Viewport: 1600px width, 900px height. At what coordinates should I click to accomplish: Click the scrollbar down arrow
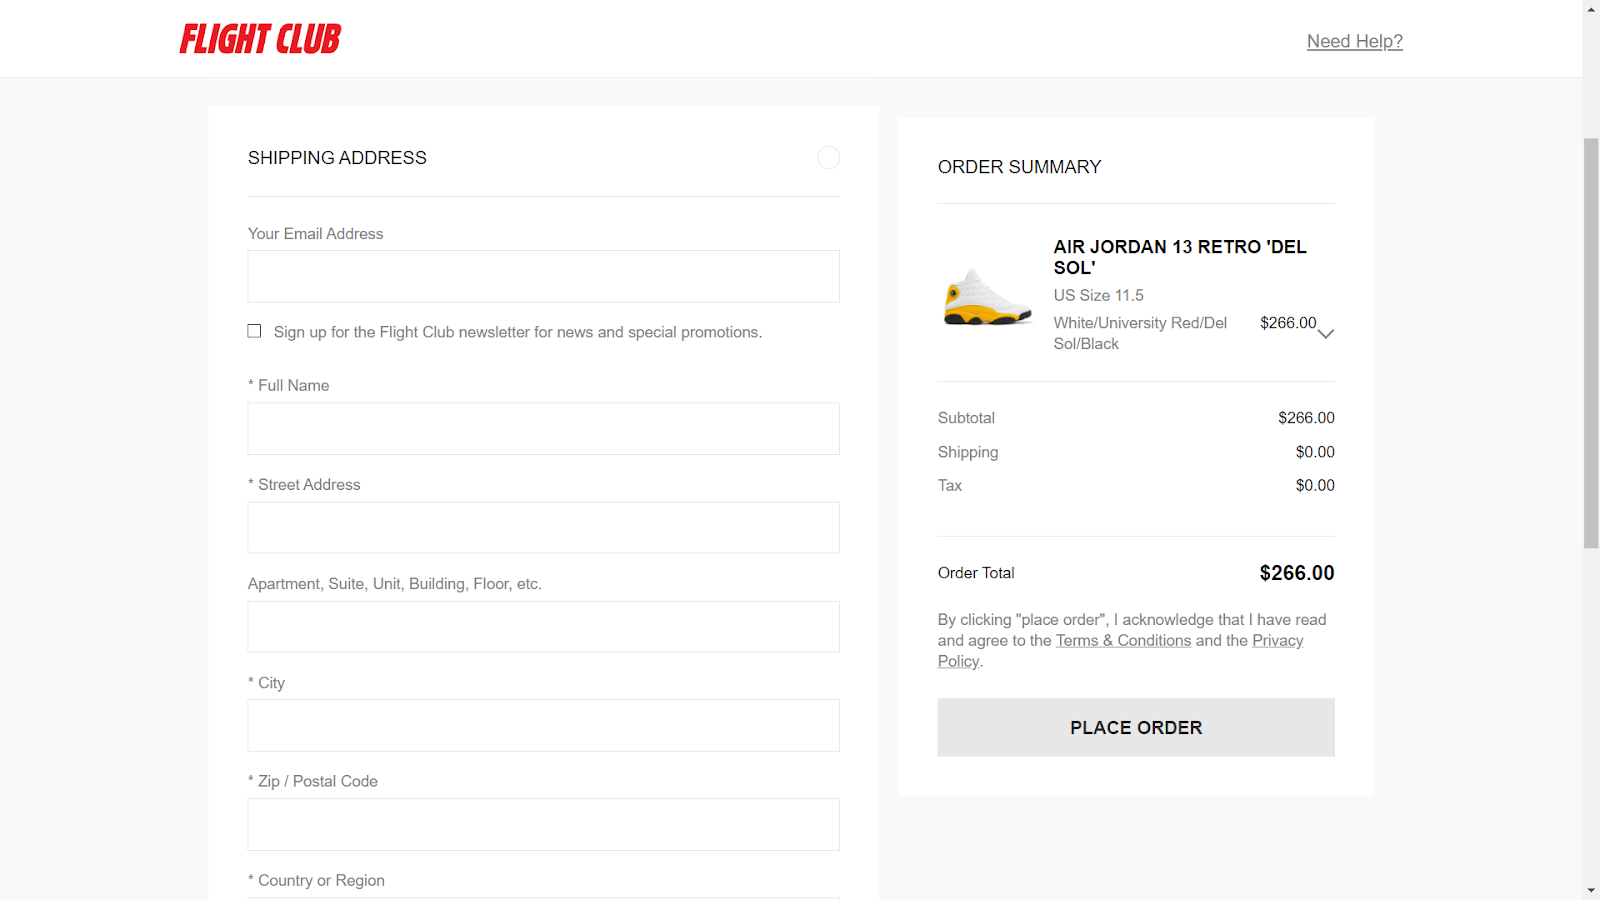click(1591, 890)
